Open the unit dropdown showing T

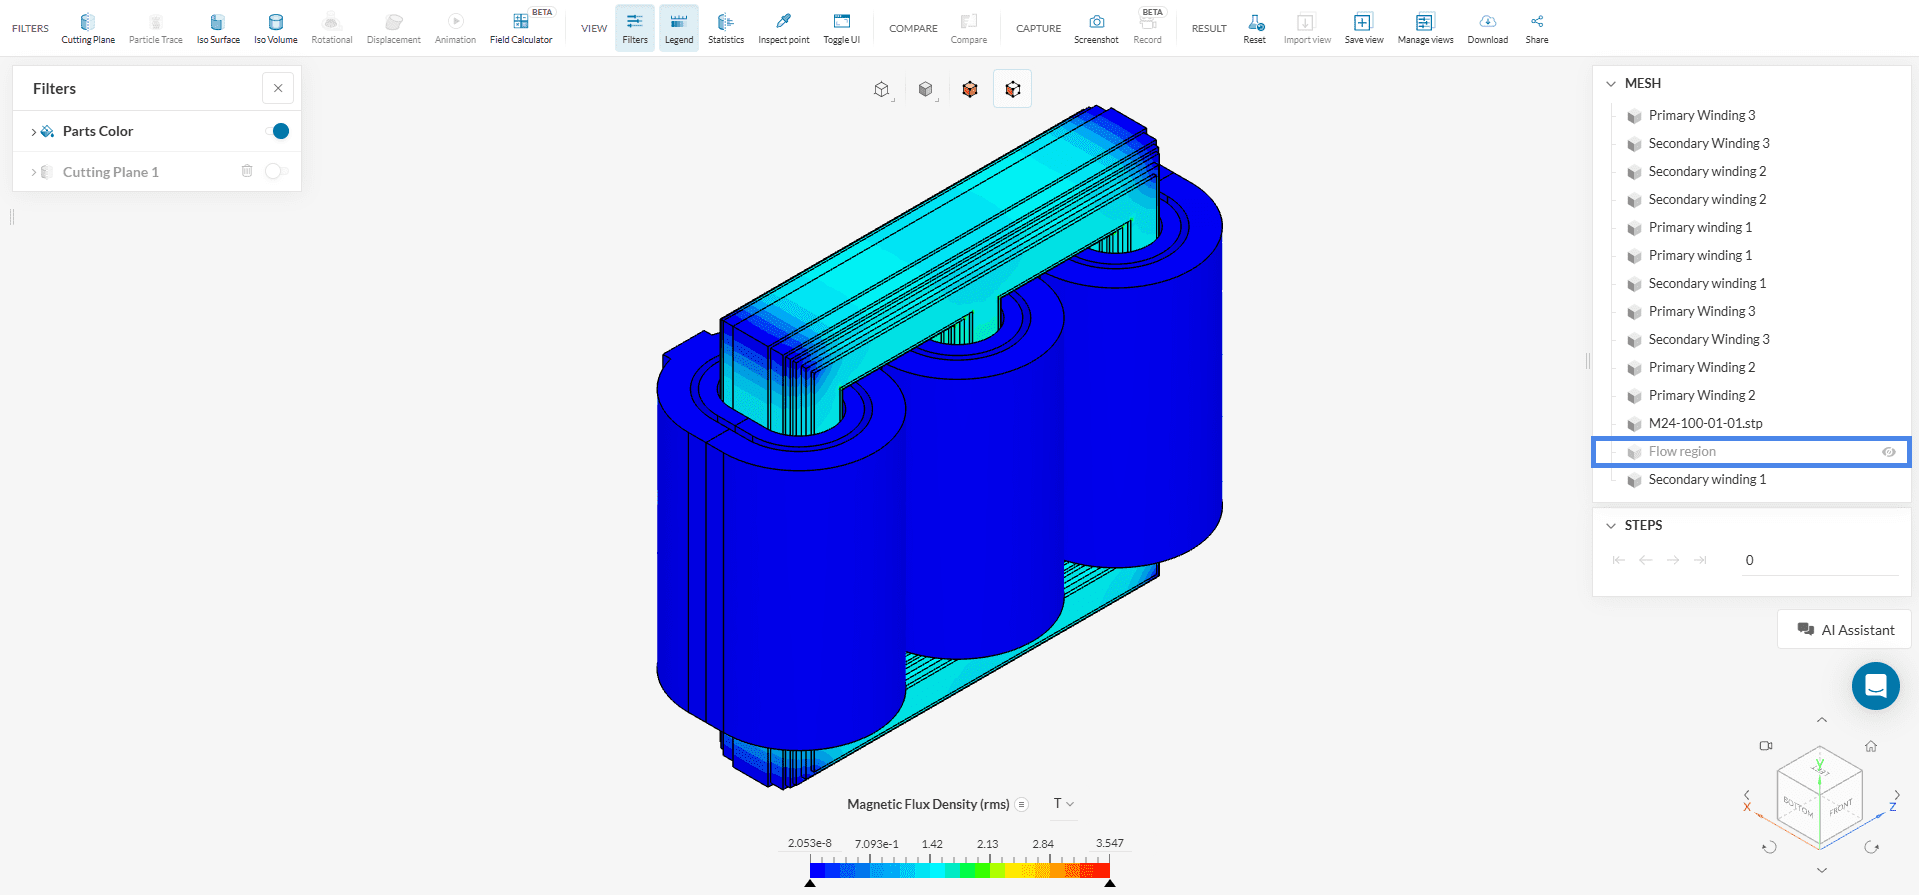click(x=1063, y=804)
